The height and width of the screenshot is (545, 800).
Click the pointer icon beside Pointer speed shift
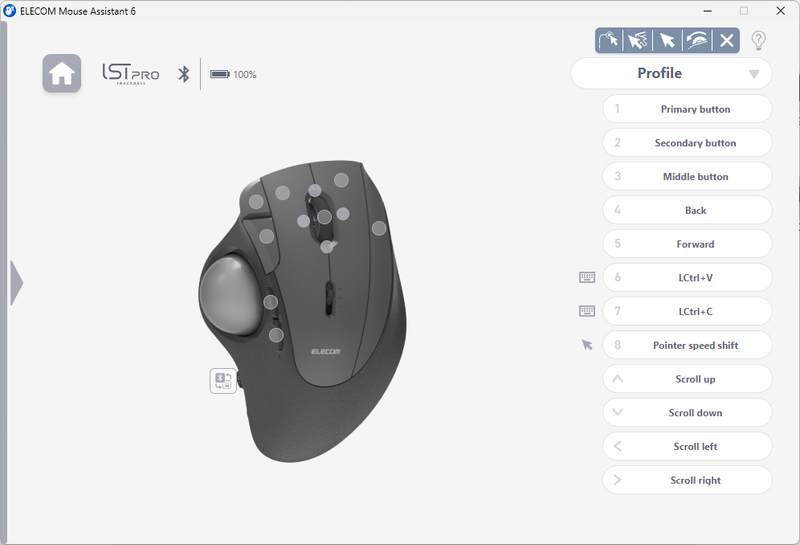(587, 345)
